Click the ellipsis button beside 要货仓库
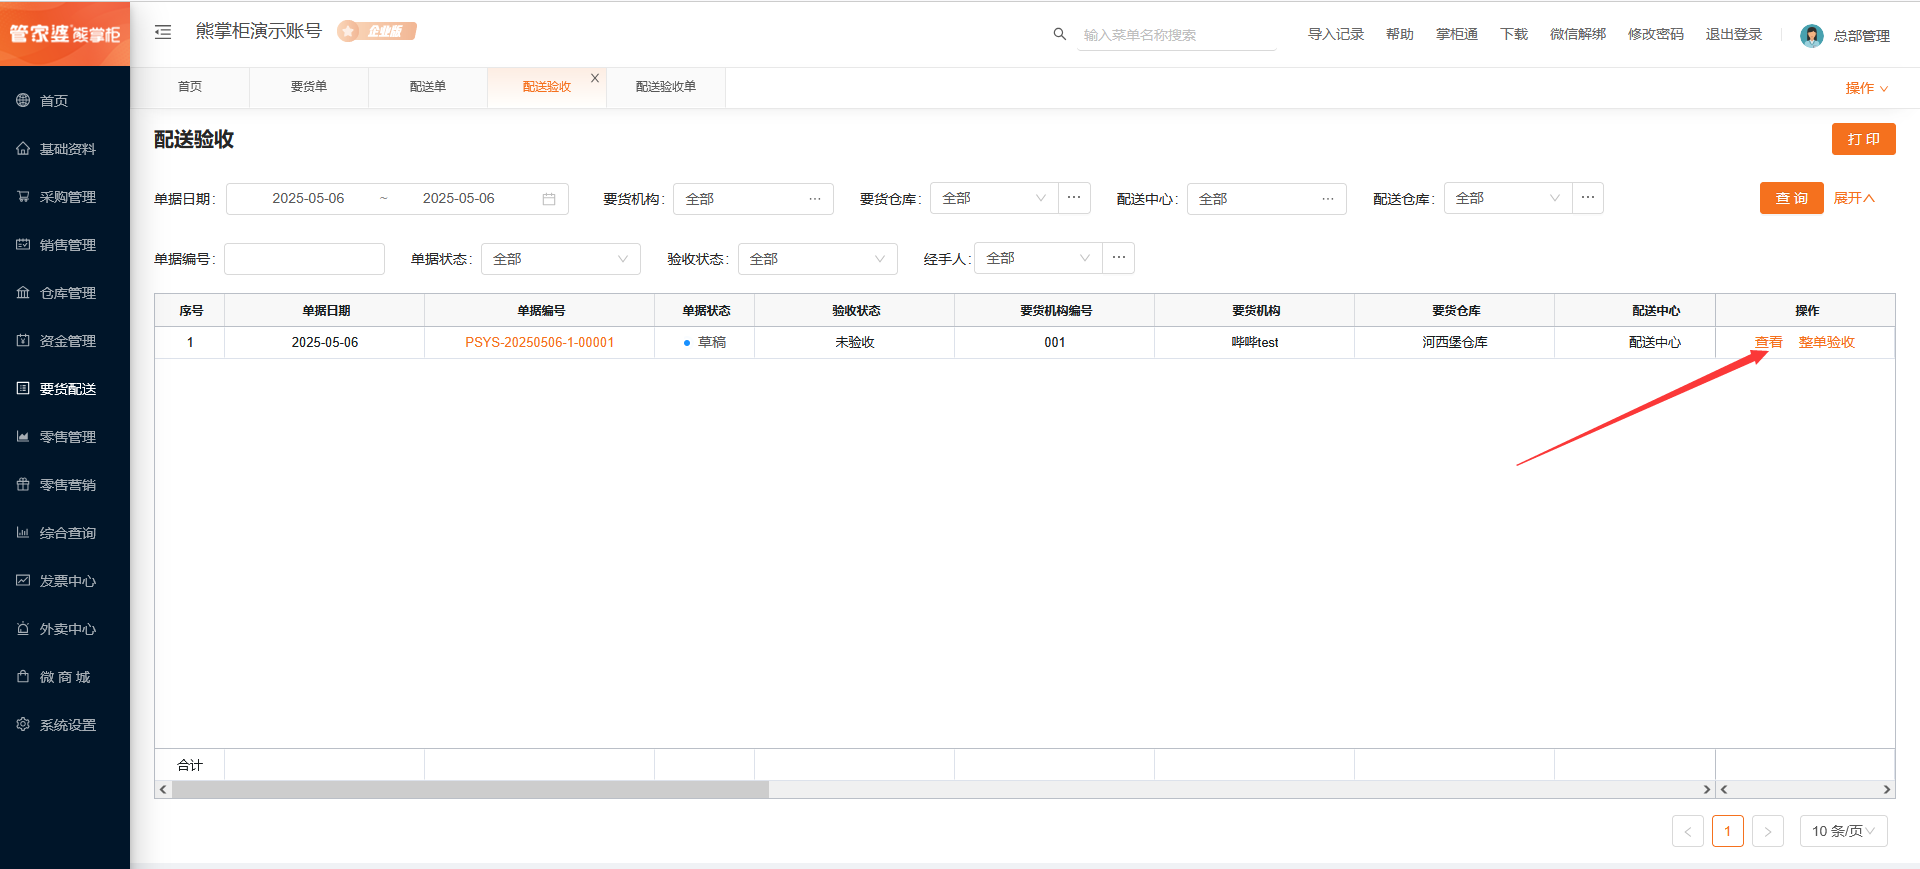Viewport: 1920px width, 869px height. click(1074, 198)
